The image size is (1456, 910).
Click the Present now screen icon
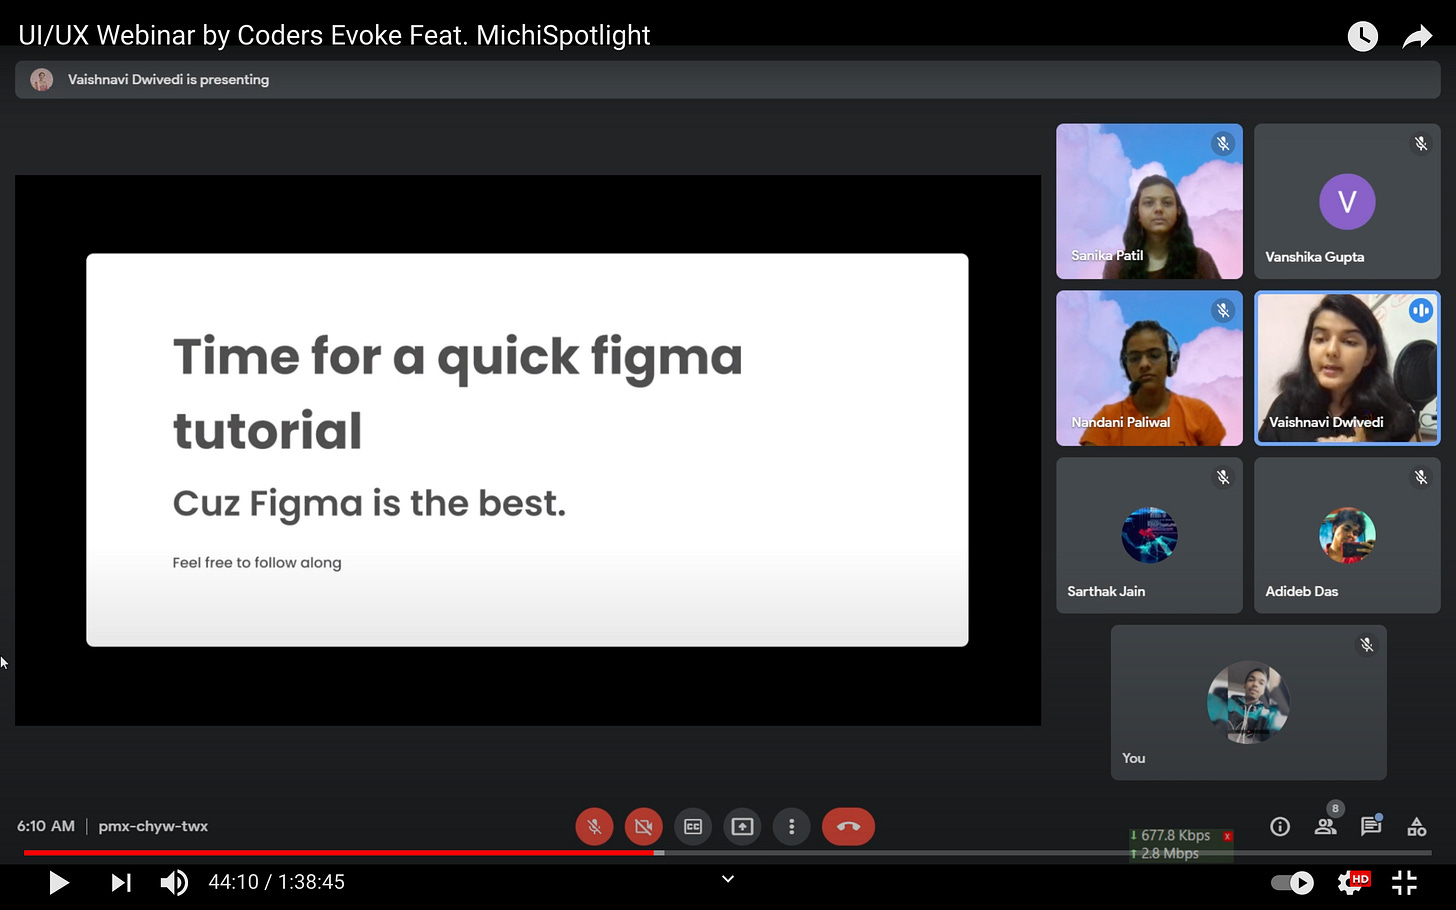coord(742,827)
